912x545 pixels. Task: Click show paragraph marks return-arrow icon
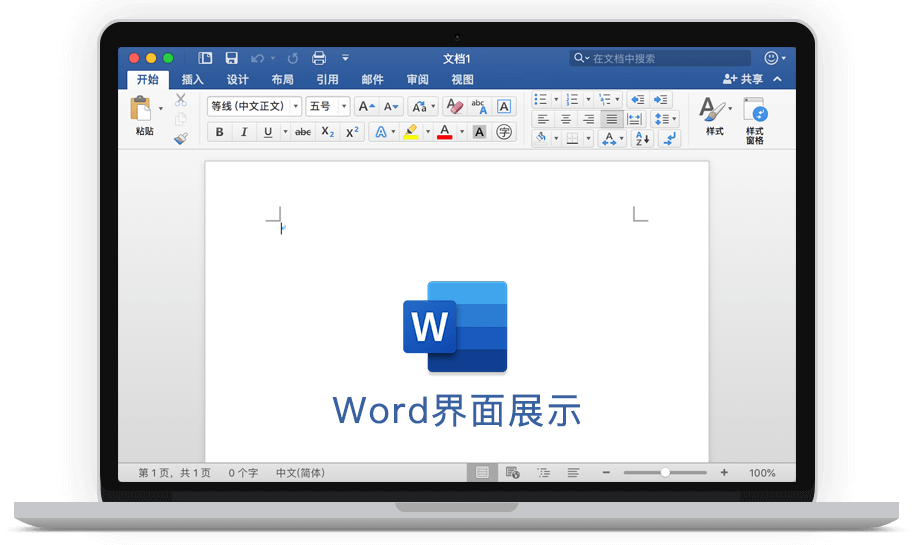tap(669, 138)
